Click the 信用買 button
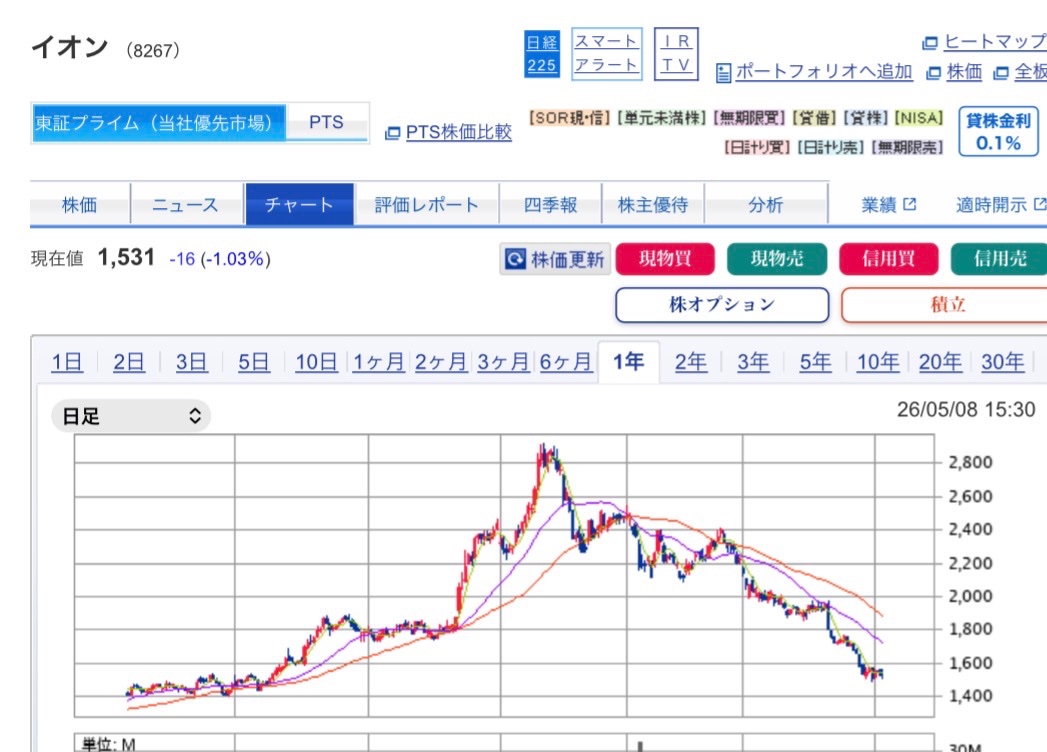The width and height of the screenshot is (1047, 752). [889, 258]
